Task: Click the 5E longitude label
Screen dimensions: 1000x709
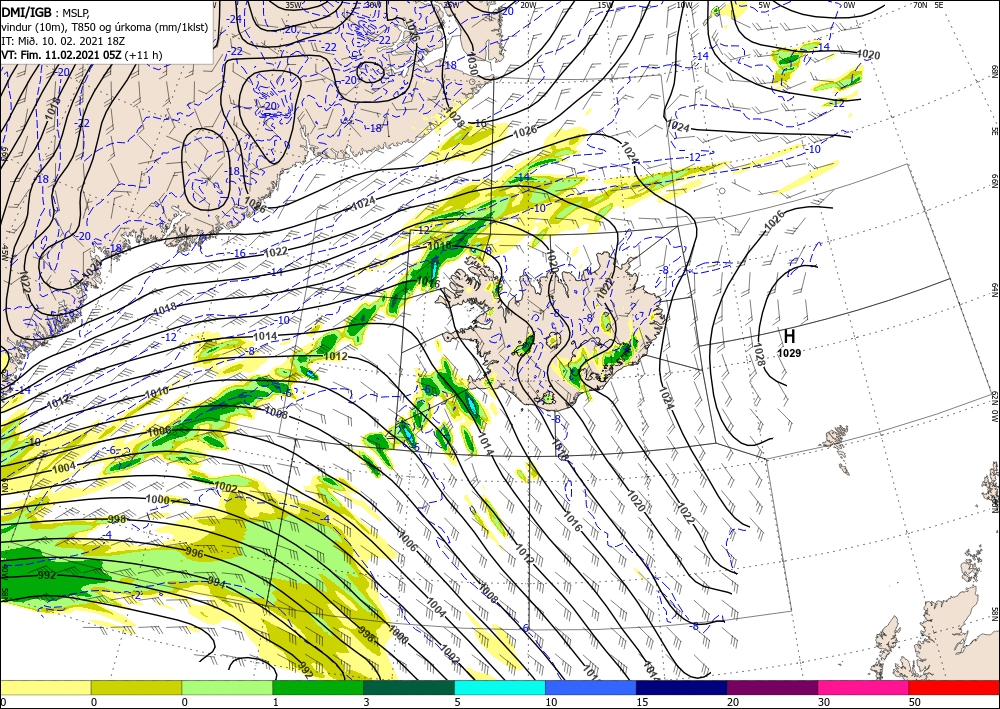Action: [x=939, y=5]
